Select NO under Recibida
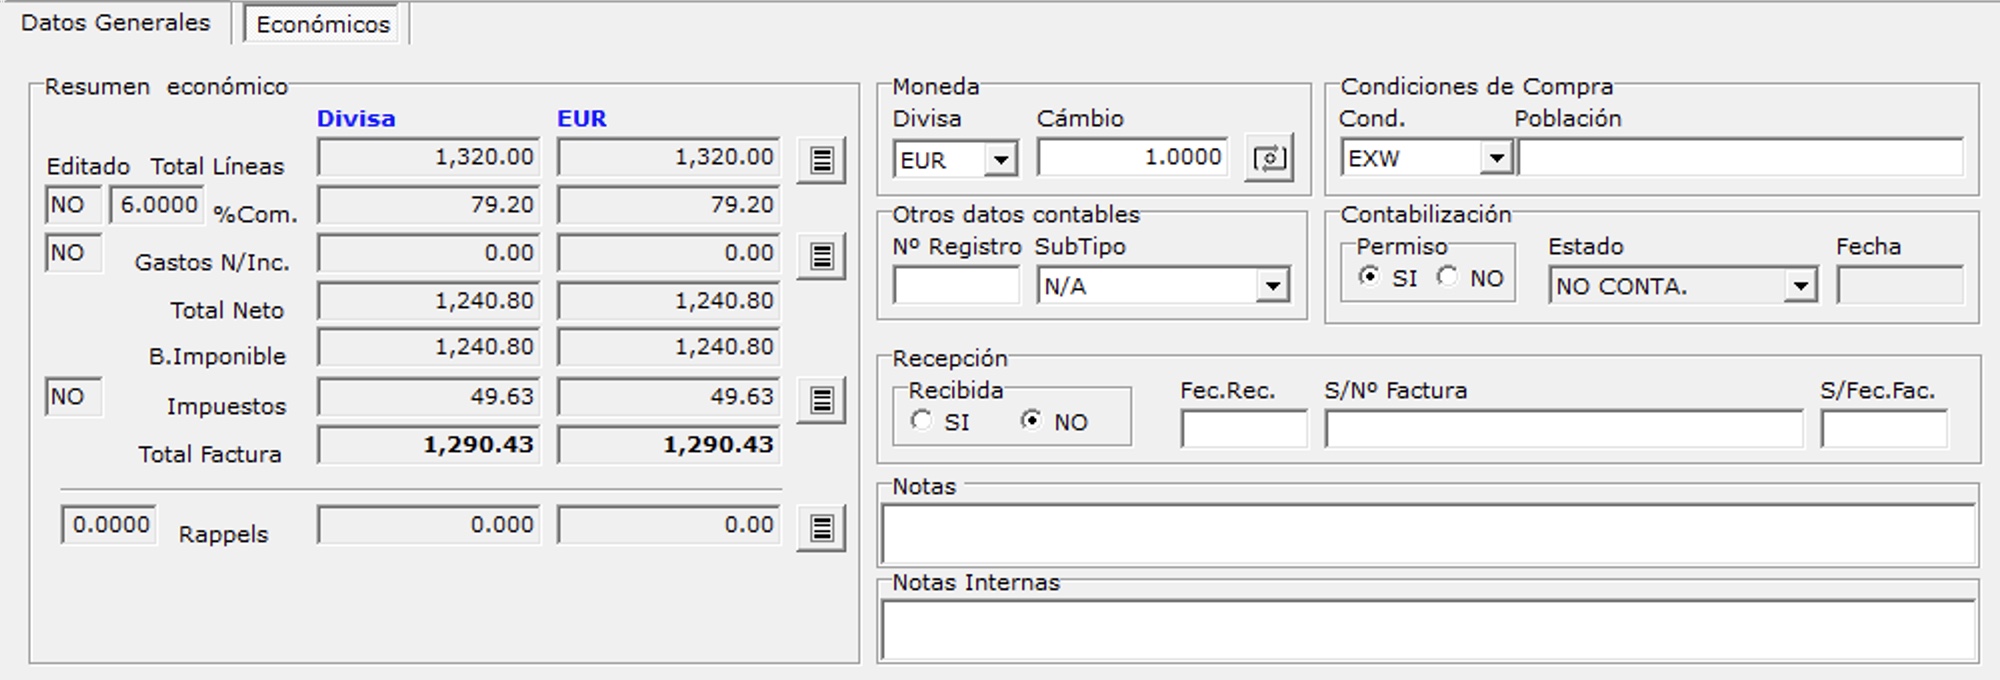 (x=1031, y=421)
